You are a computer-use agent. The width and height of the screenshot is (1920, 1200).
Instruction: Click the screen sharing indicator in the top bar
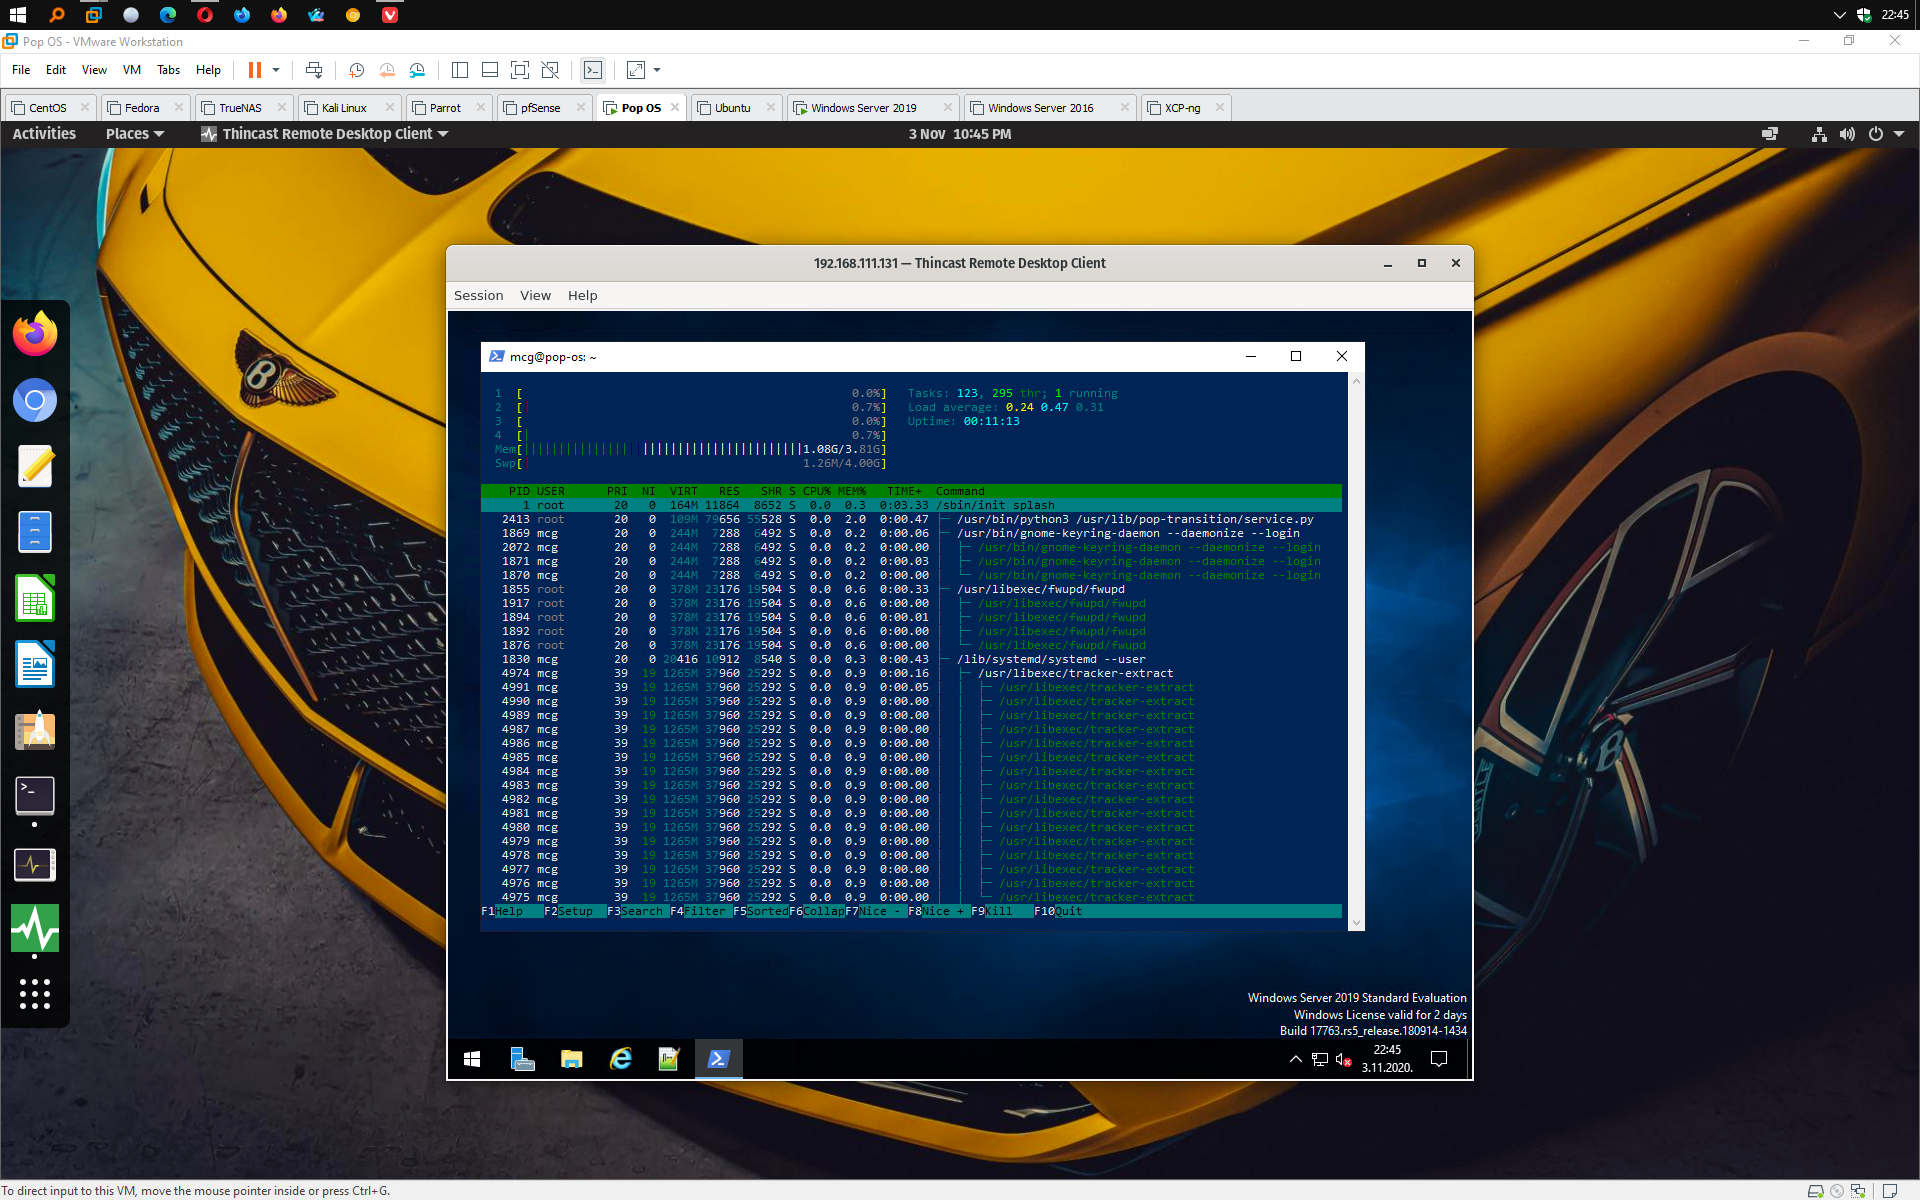pos(1769,134)
